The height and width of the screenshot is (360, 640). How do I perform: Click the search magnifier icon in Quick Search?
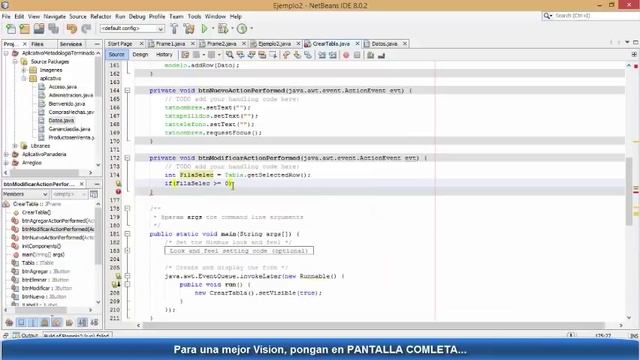pos(547,16)
